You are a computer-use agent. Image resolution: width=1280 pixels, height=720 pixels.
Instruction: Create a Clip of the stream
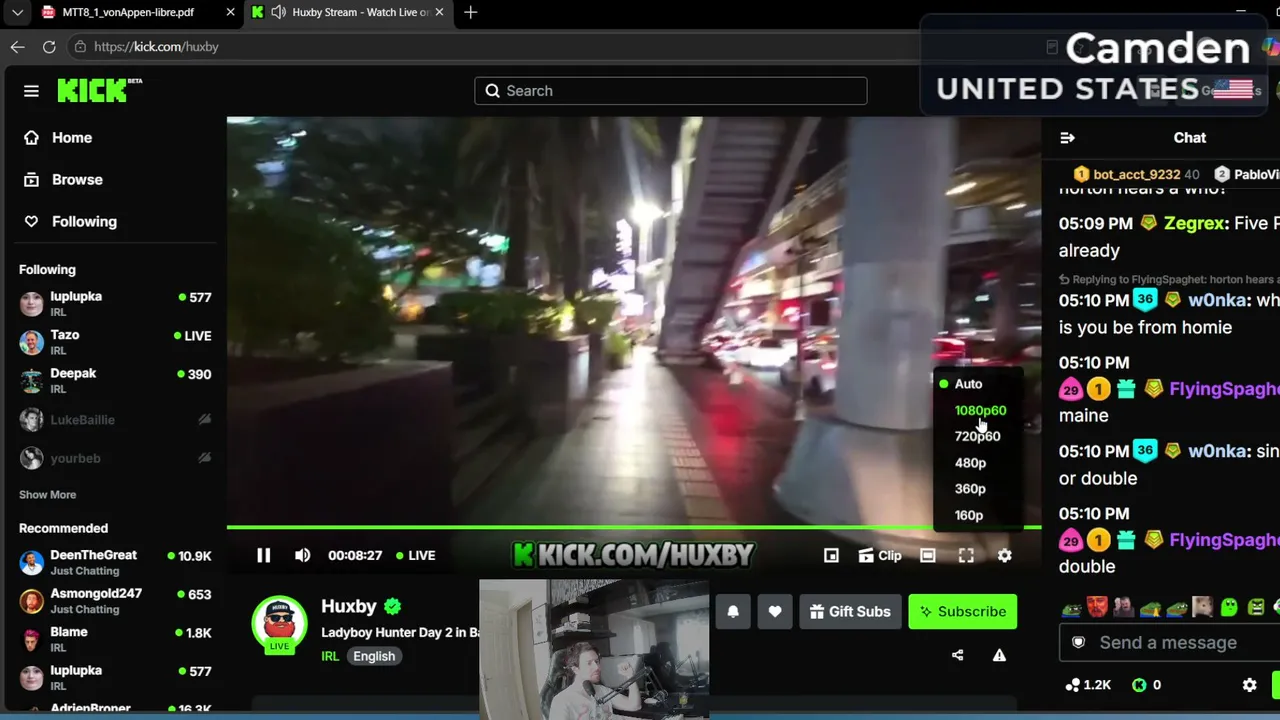(880, 555)
